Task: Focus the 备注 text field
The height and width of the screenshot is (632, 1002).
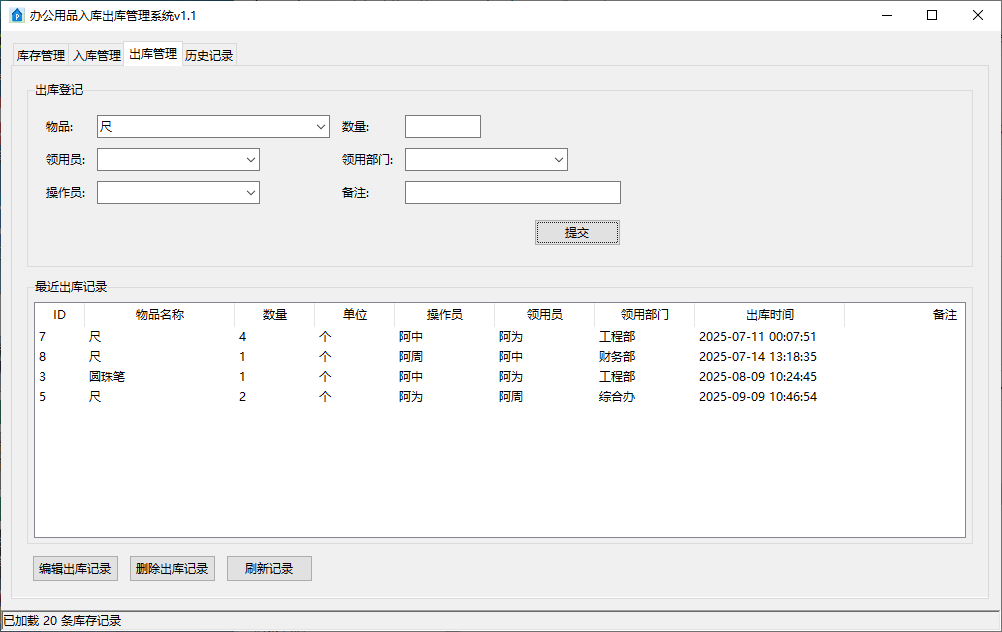Action: [x=512, y=193]
